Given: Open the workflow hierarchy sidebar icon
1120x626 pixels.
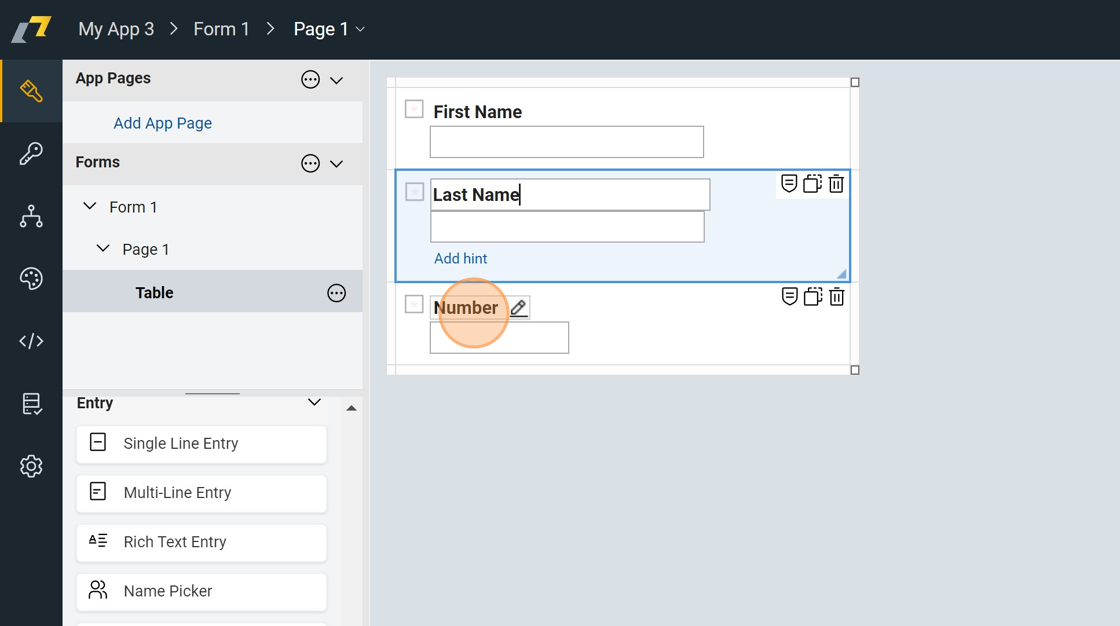Looking at the screenshot, I should (x=31, y=216).
